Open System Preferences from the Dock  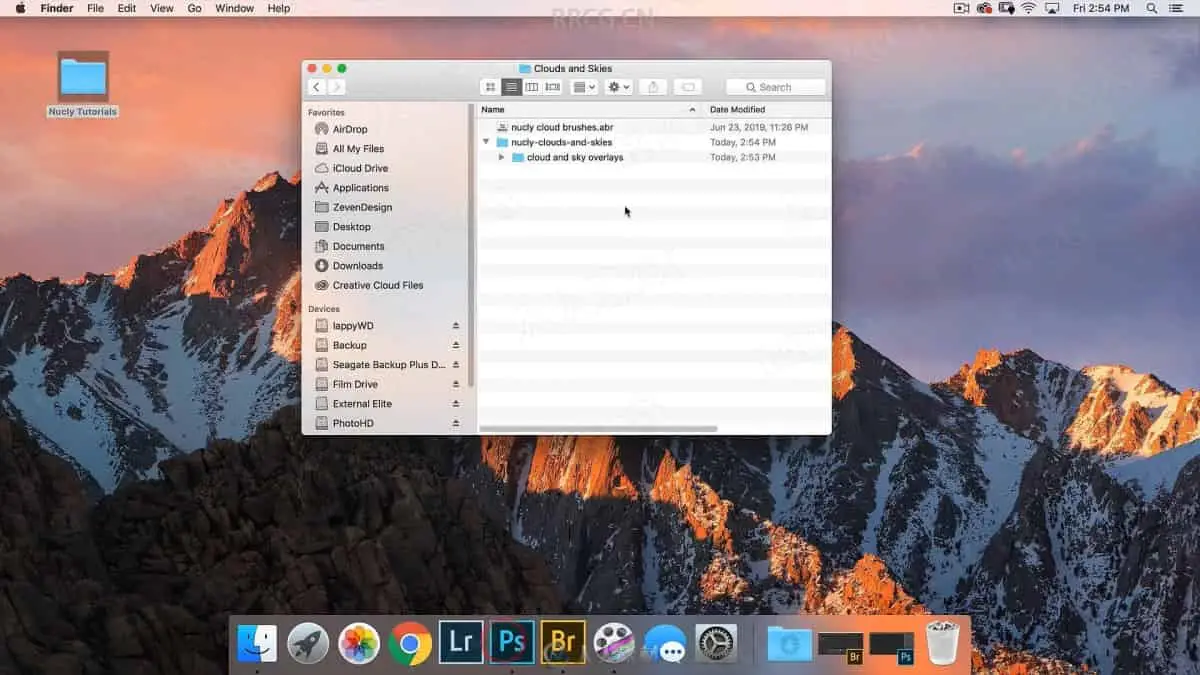[x=716, y=643]
